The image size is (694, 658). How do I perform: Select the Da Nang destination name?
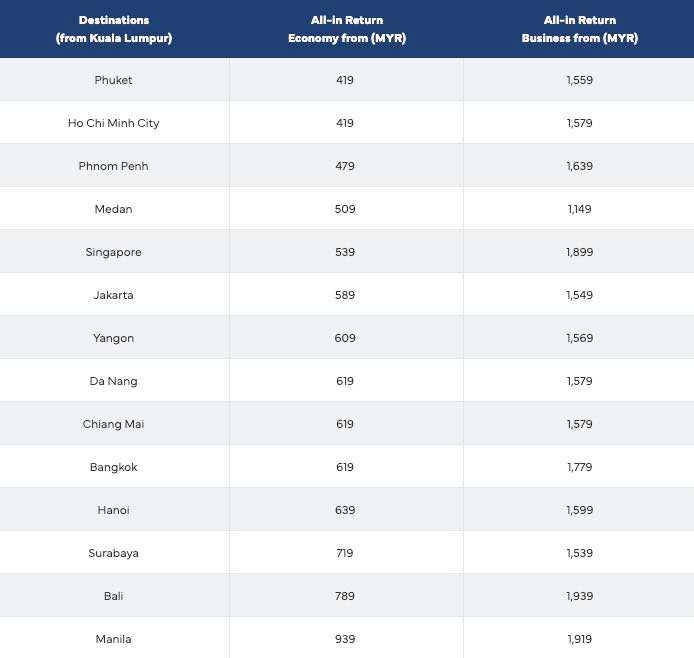(x=113, y=381)
